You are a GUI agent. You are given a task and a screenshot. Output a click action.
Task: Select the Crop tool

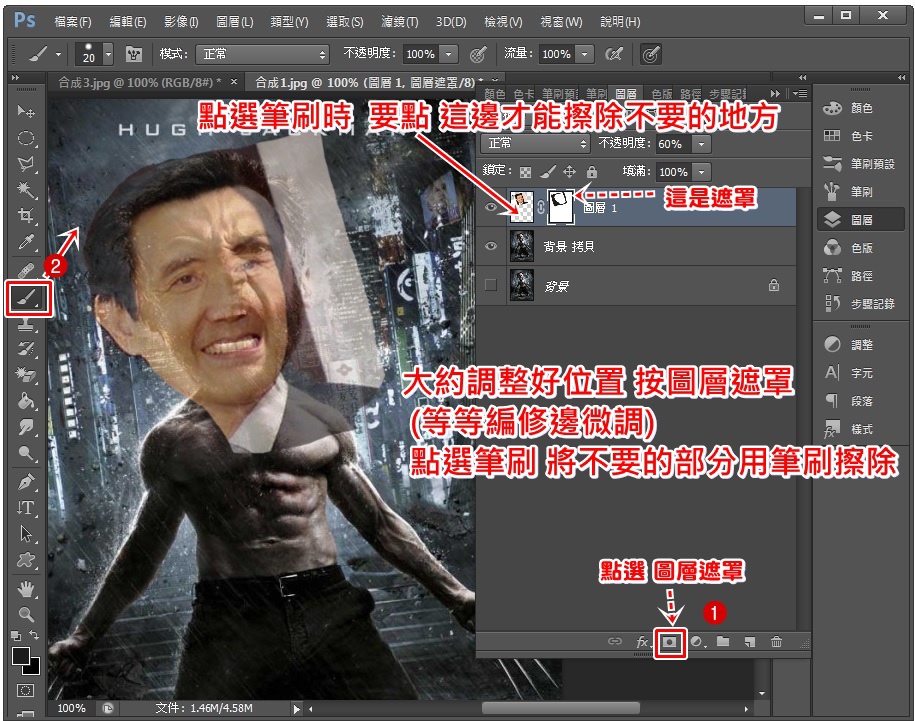(26, 216)
